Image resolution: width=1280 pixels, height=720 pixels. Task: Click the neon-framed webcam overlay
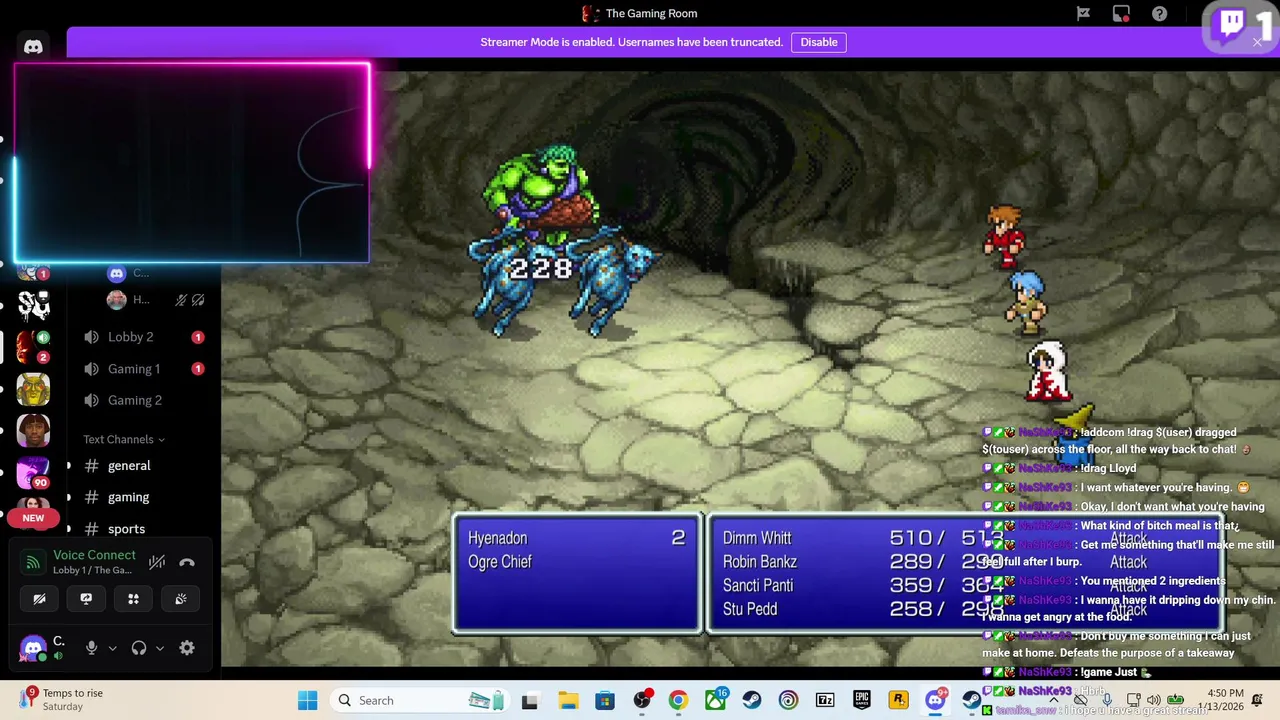coord(192,163)
